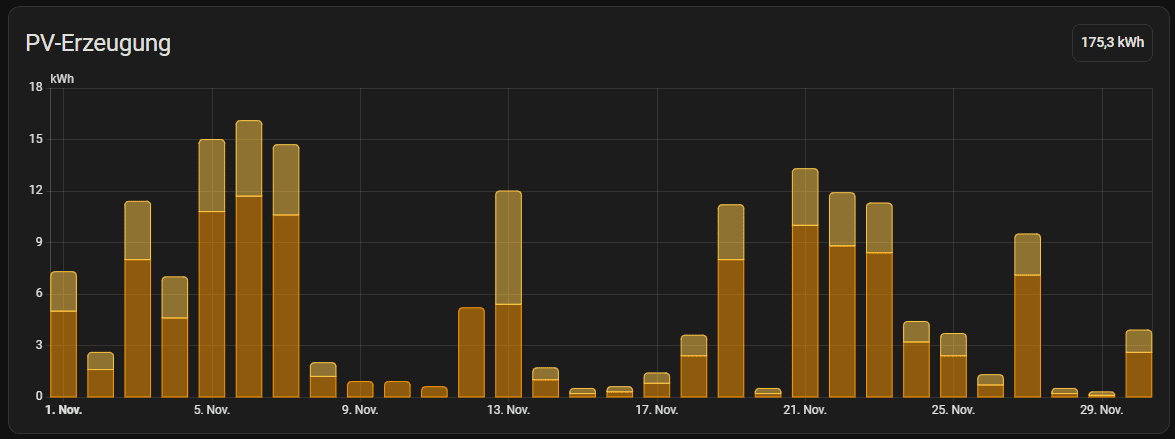Screen dimensions: 1175x439
Task: Click the 12 y-axis value
Action: (36, 191)
